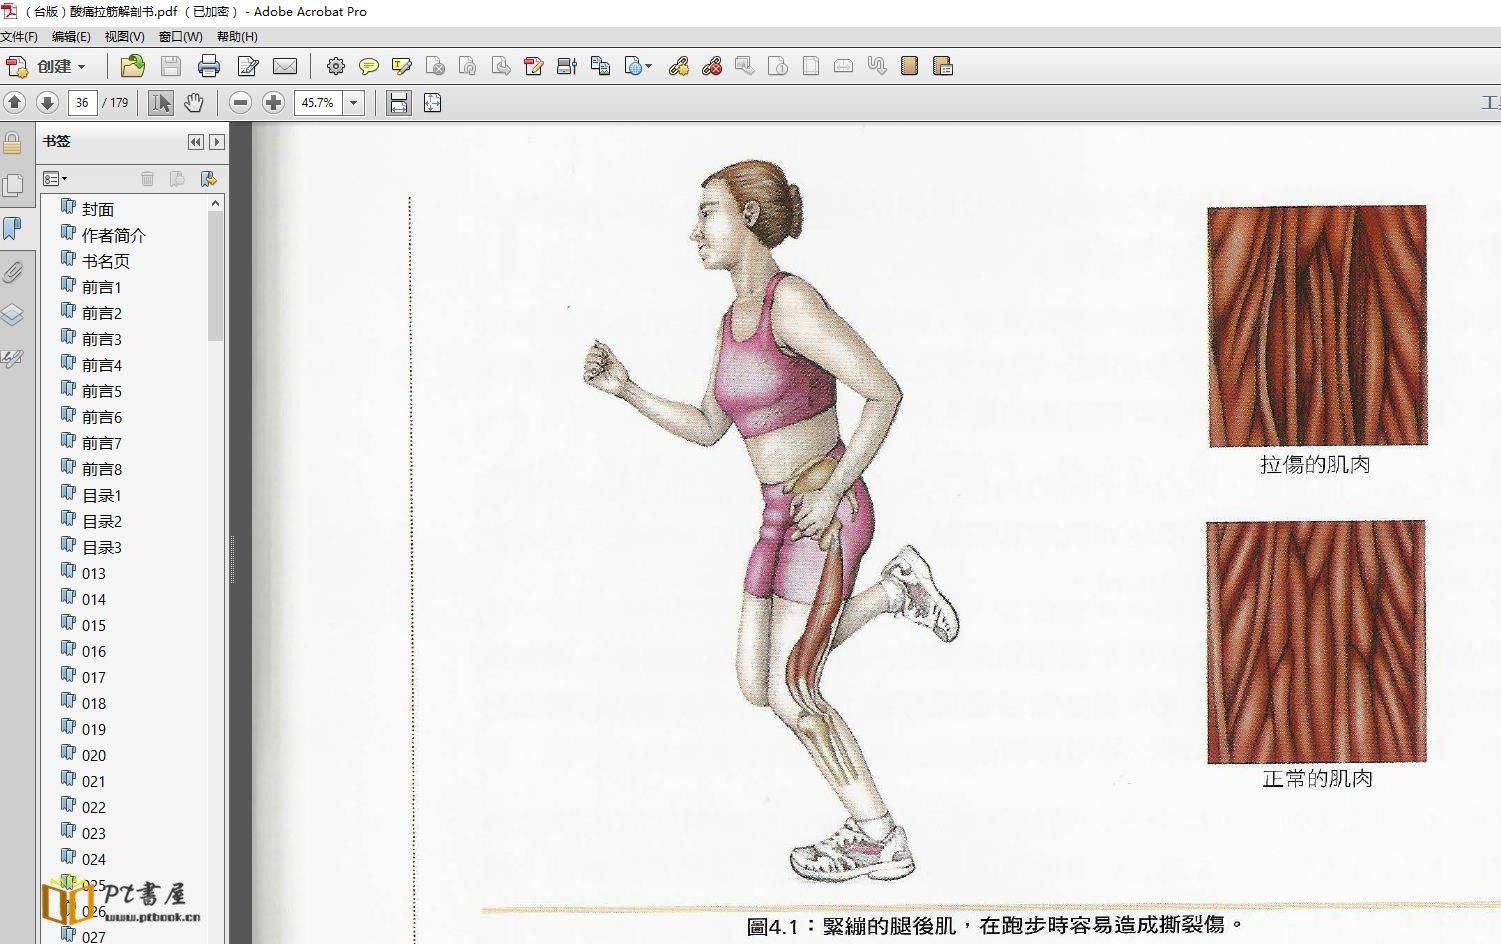Open the bookmarks options menu dropdown

tap(55, 179)
